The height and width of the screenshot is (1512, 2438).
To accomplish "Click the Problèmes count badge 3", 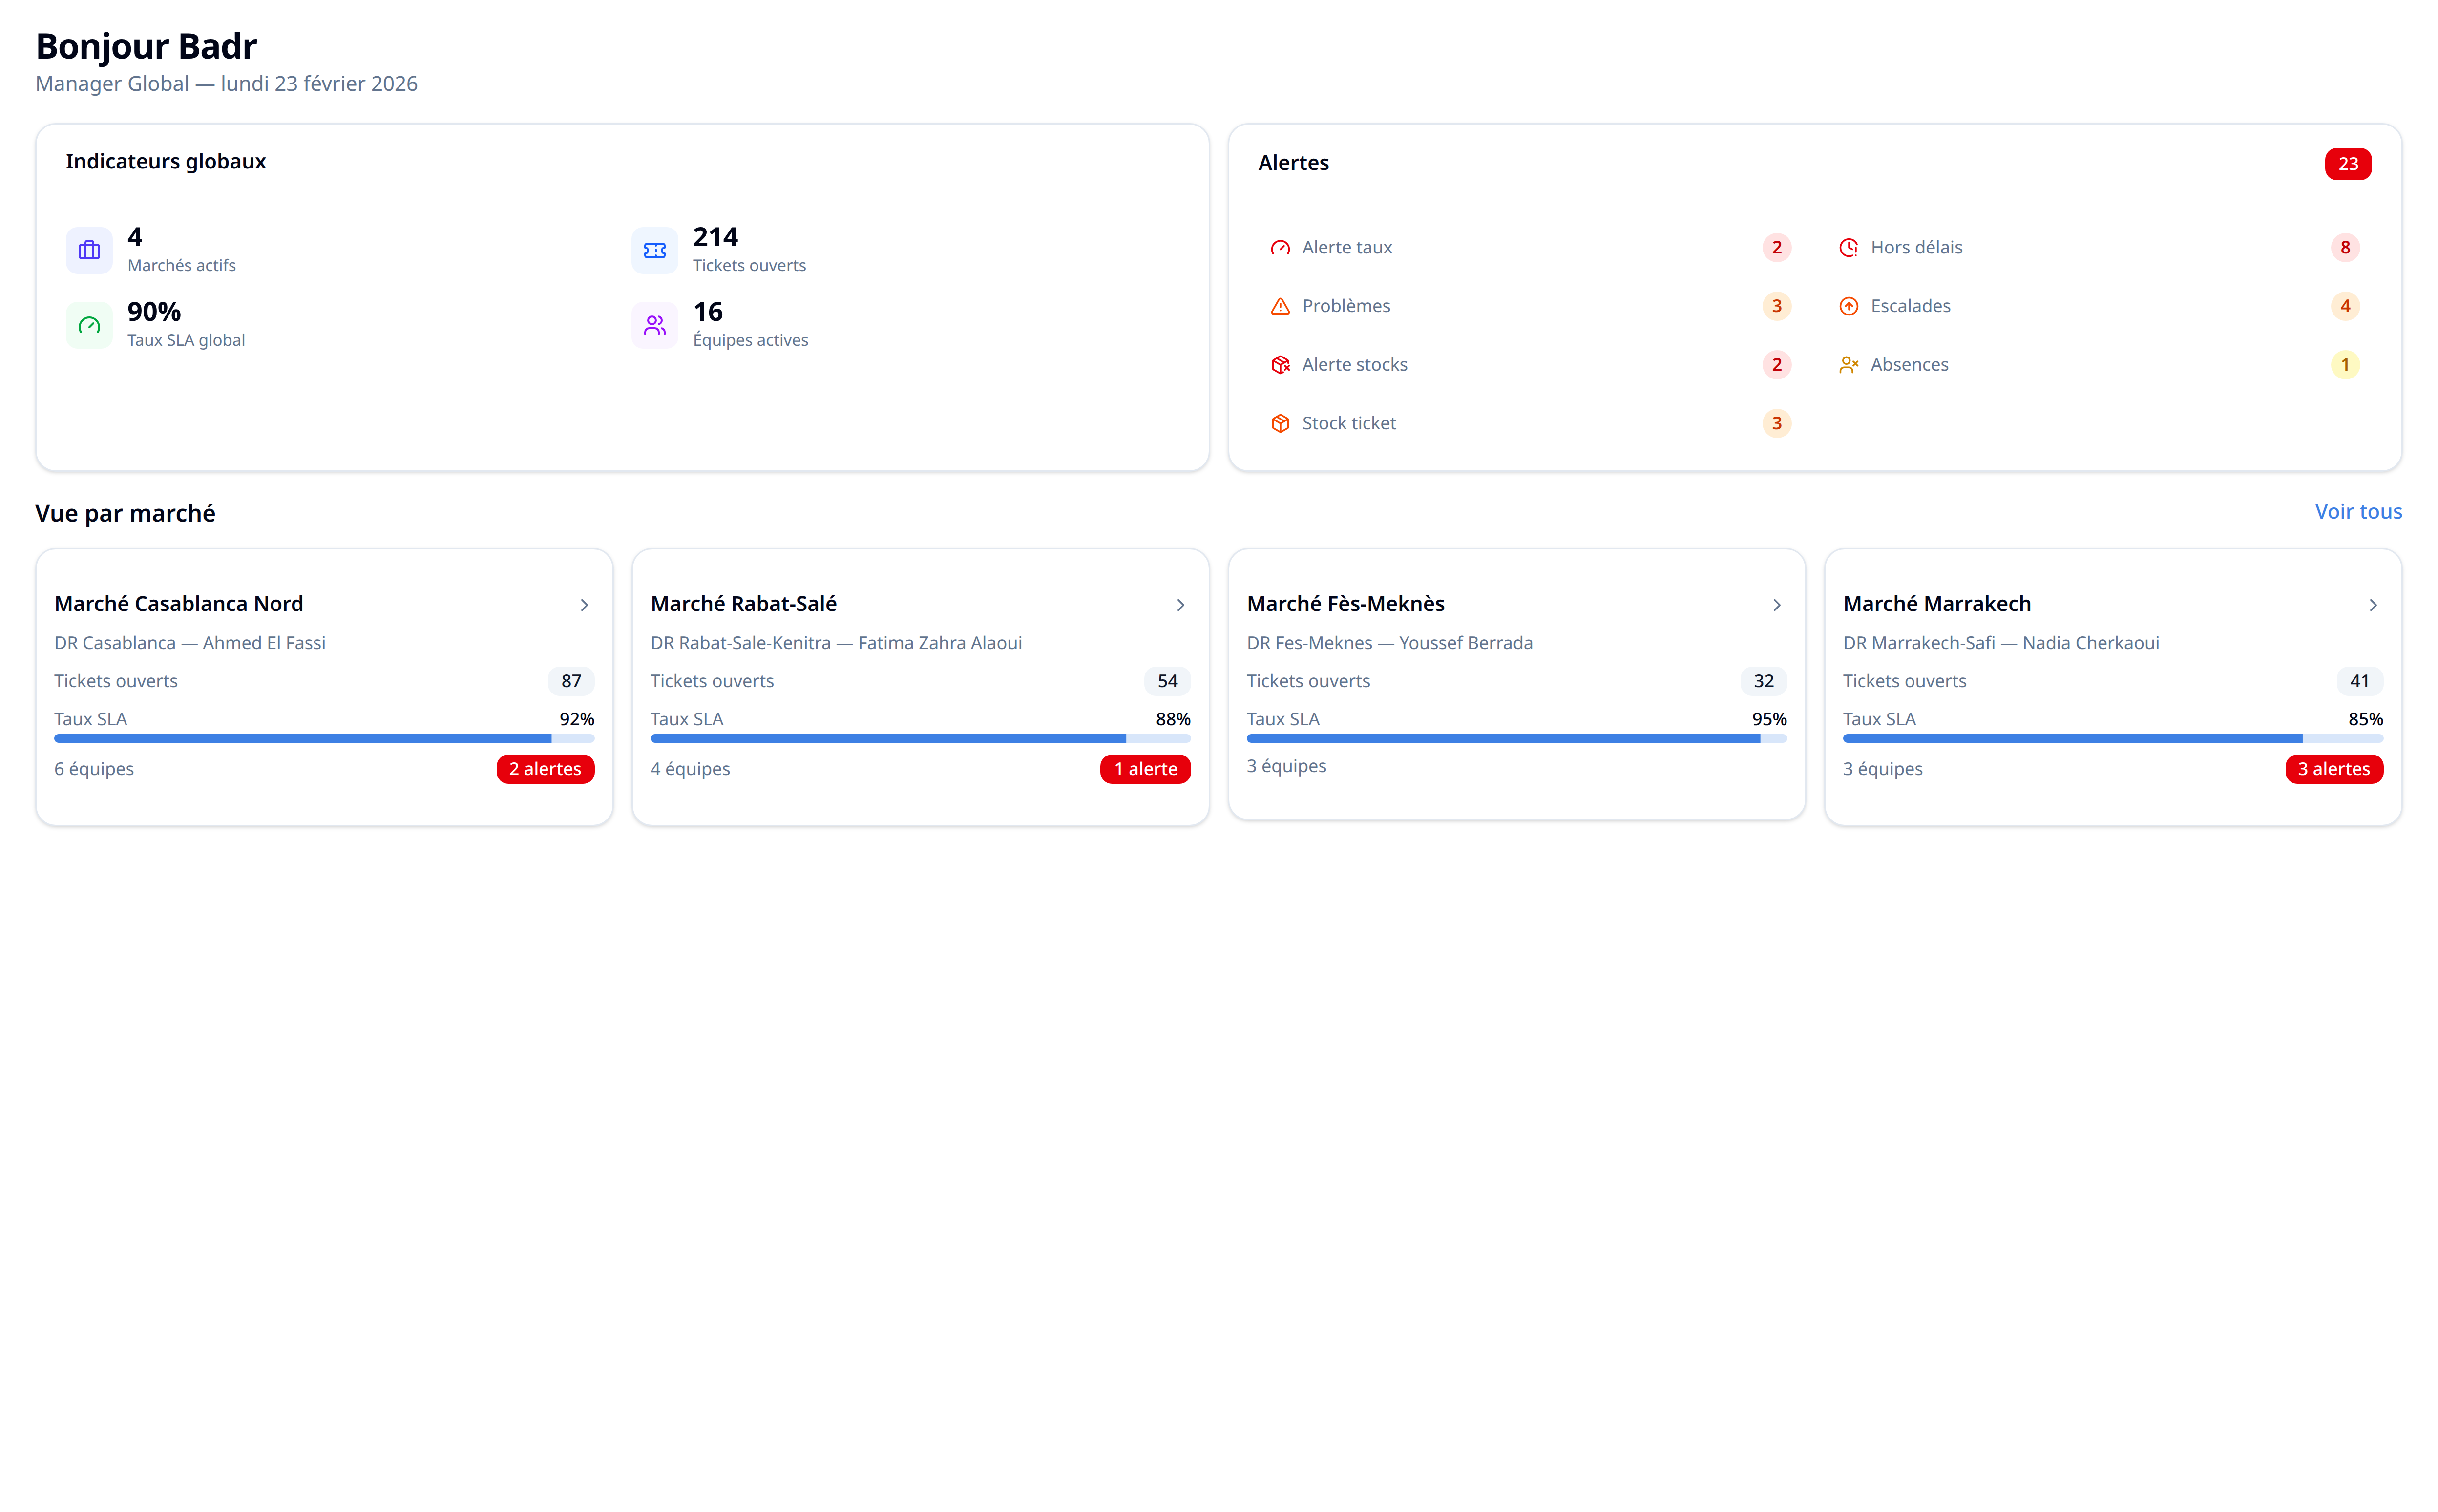I will click(1776, 306).
